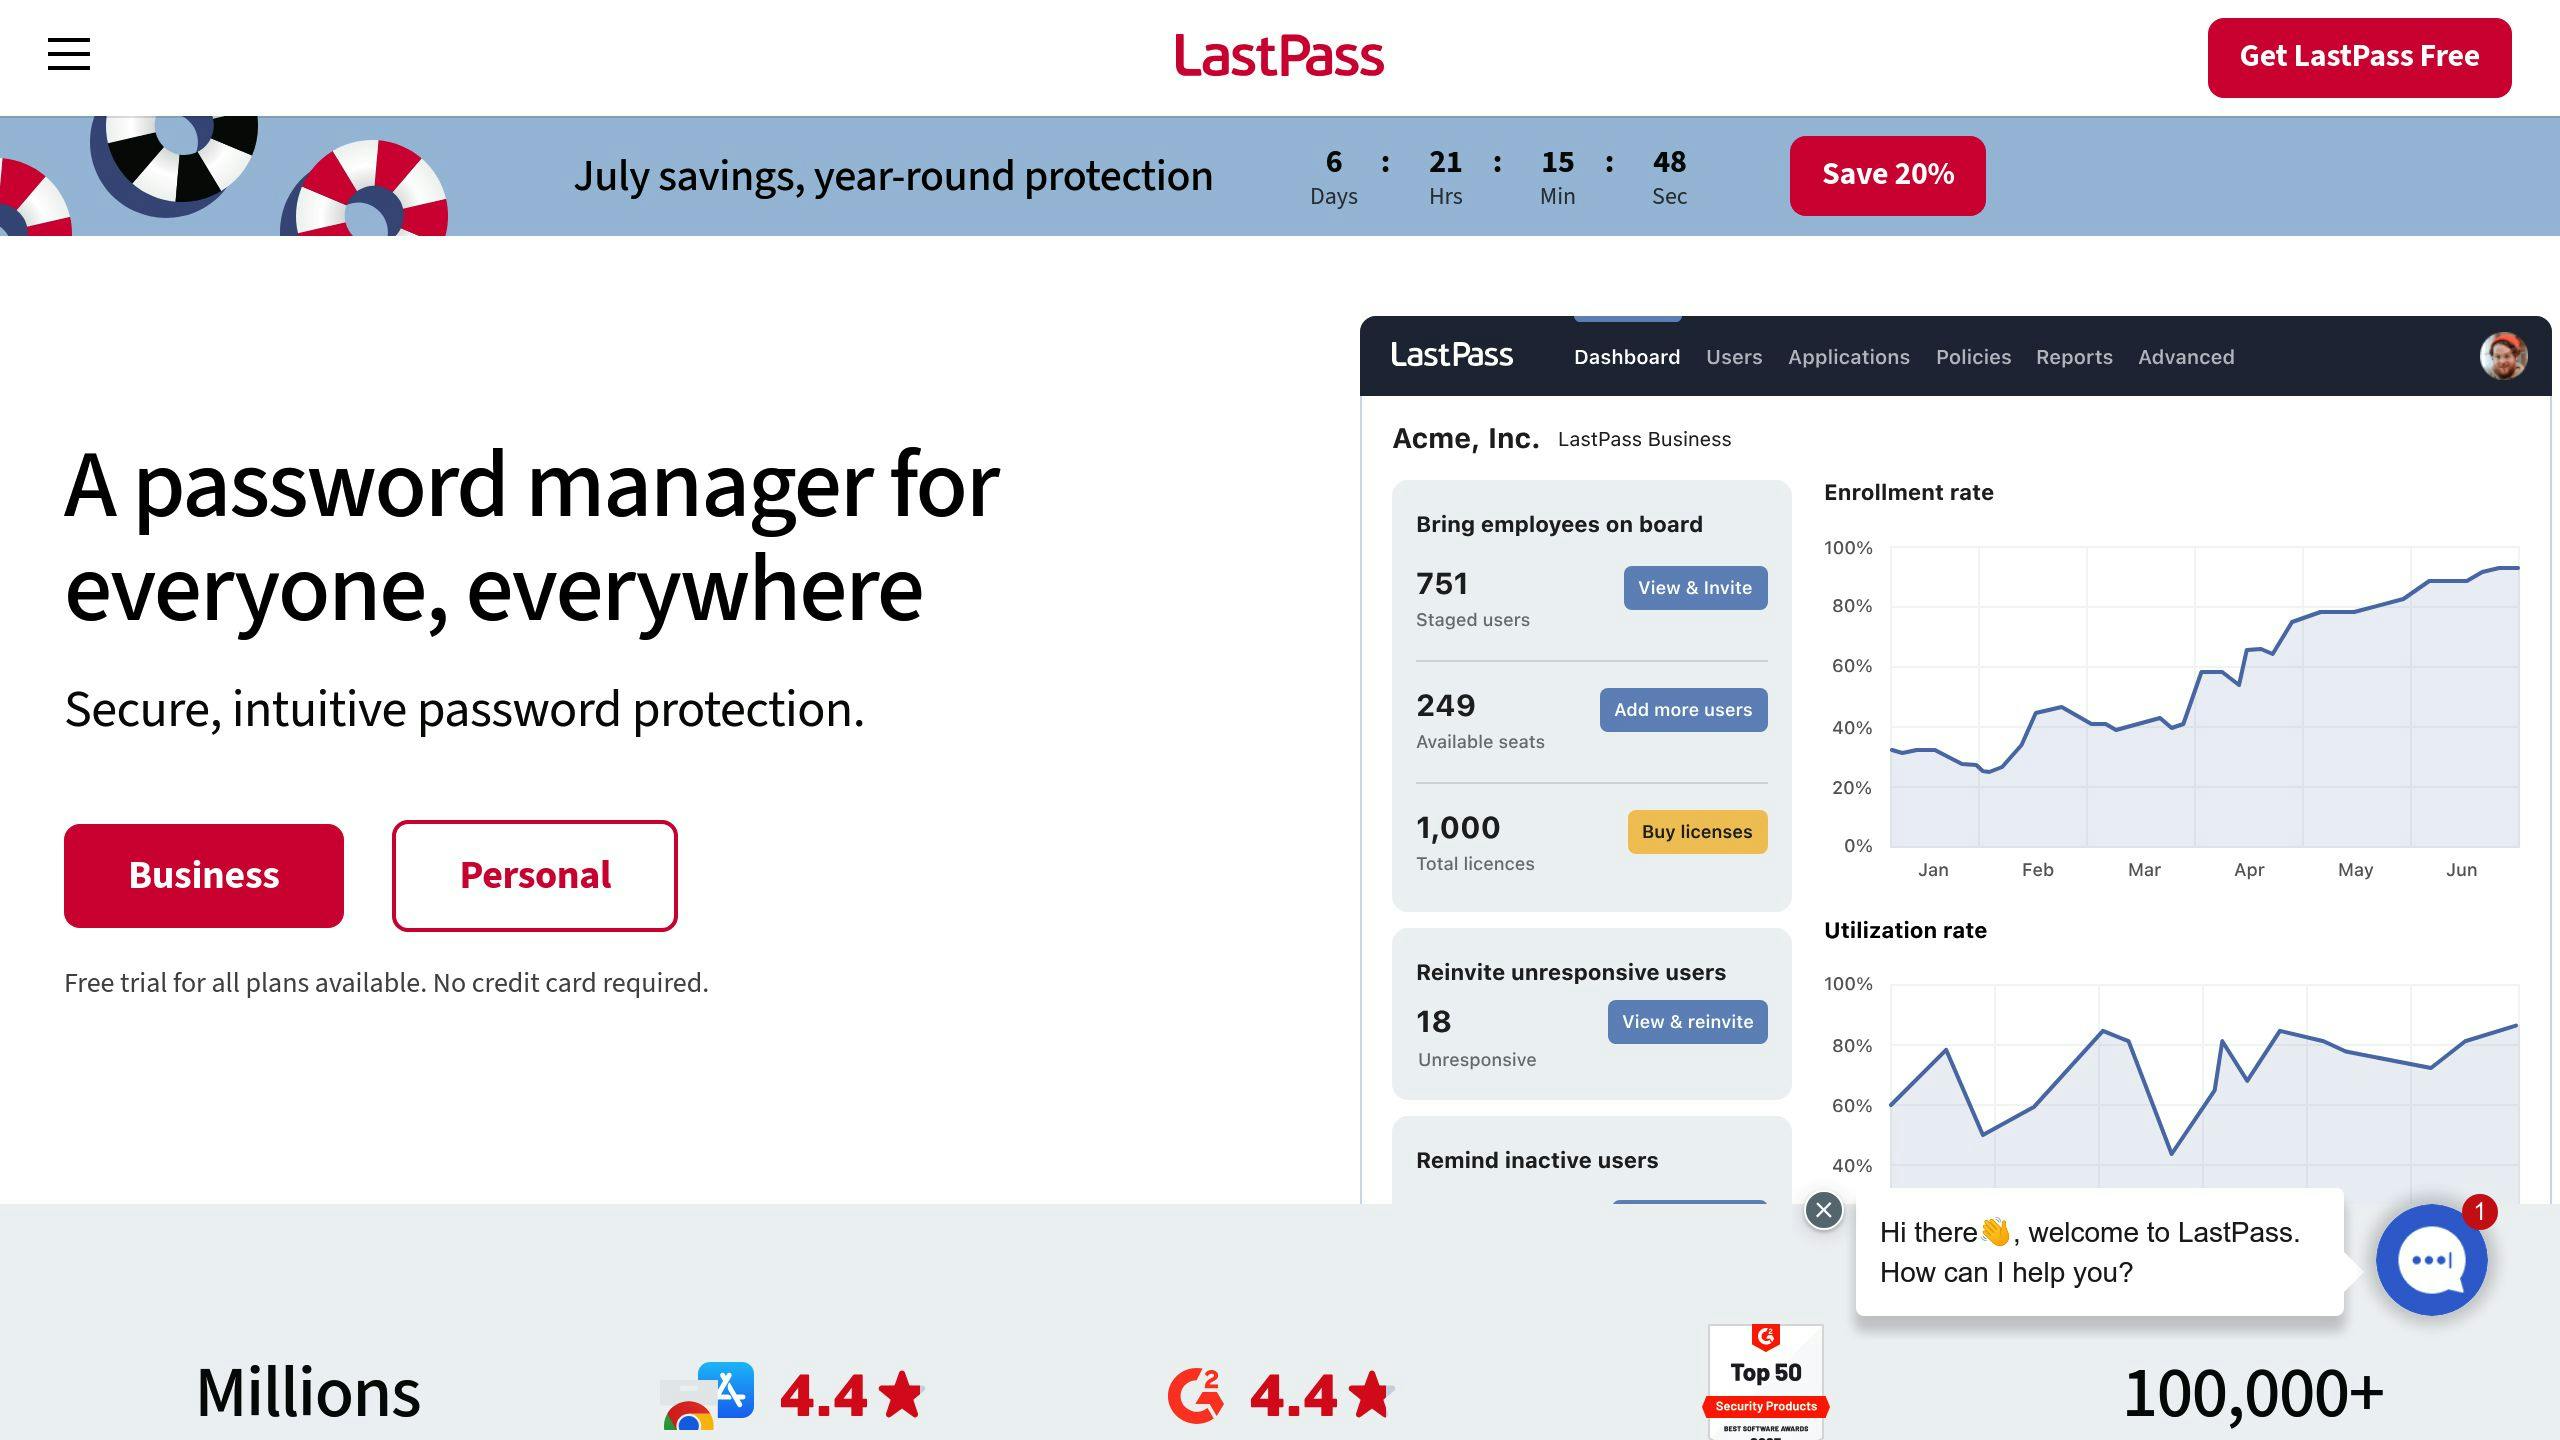Switch to the Reports tab
Image resolution: width=2560 pixels, height=1440 pixels.
coord(2074,357)
